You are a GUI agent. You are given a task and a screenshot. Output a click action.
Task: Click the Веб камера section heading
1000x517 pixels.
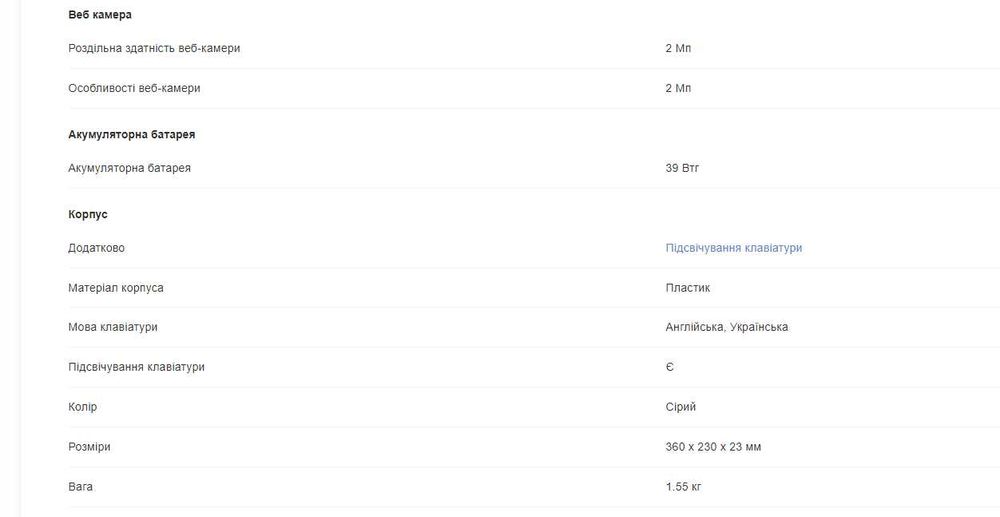pyautogui.click(x=100, y=15)
